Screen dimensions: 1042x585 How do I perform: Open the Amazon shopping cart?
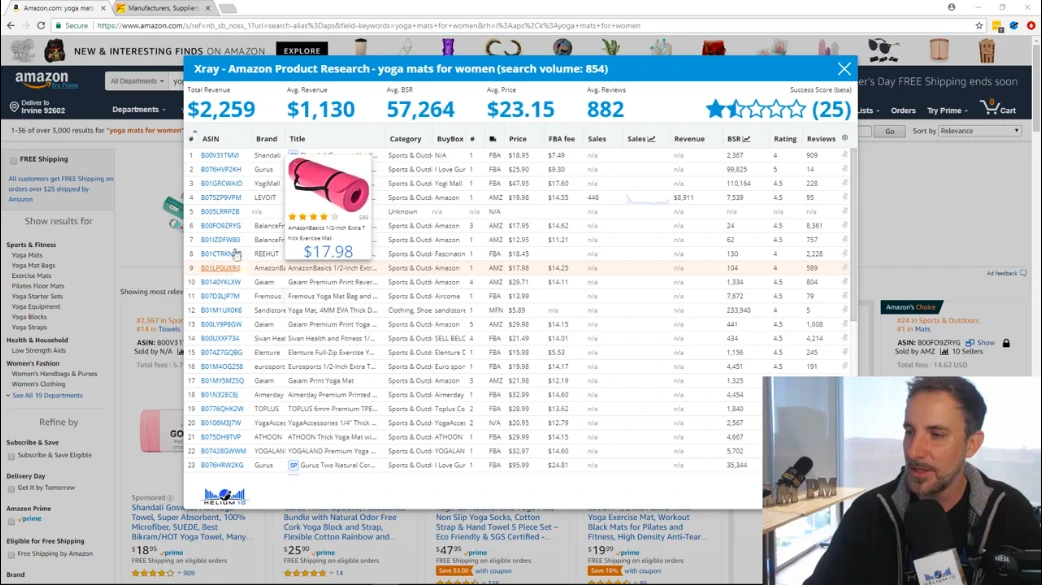(x=1000, y=108)
